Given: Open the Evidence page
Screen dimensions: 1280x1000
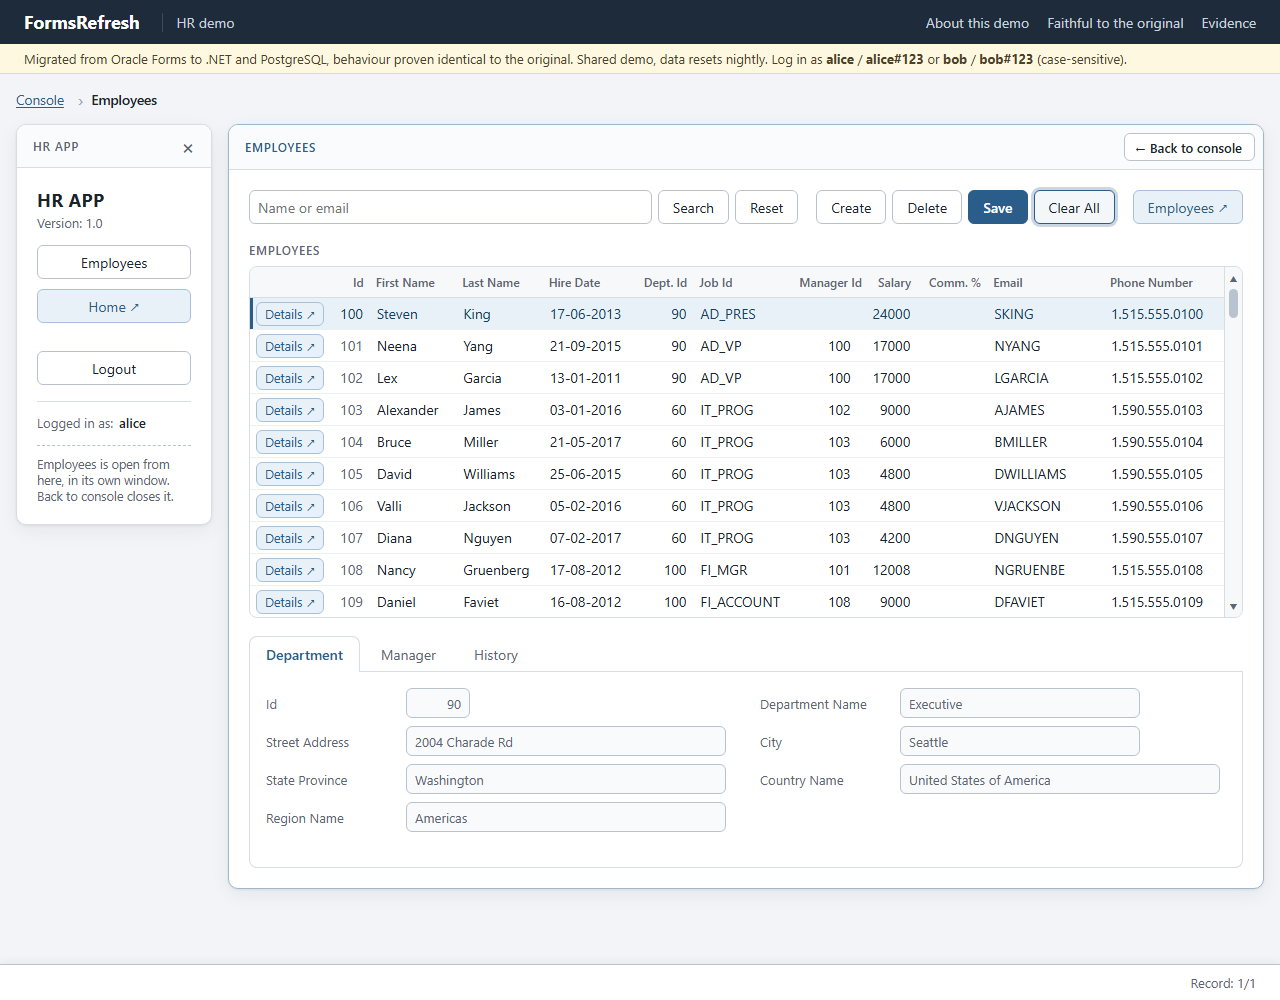Looking at the screenshot, I should tap(1228, 23).
